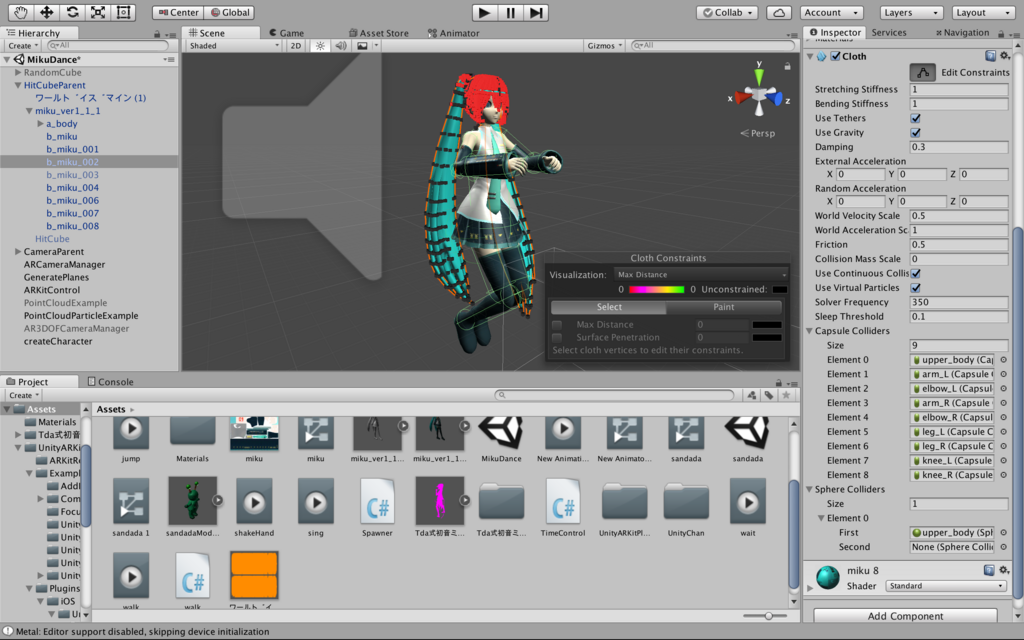This screenshot has height=640, width=1024.
Task: Click the favorites star icon in Project
Action: coord(786,395)
